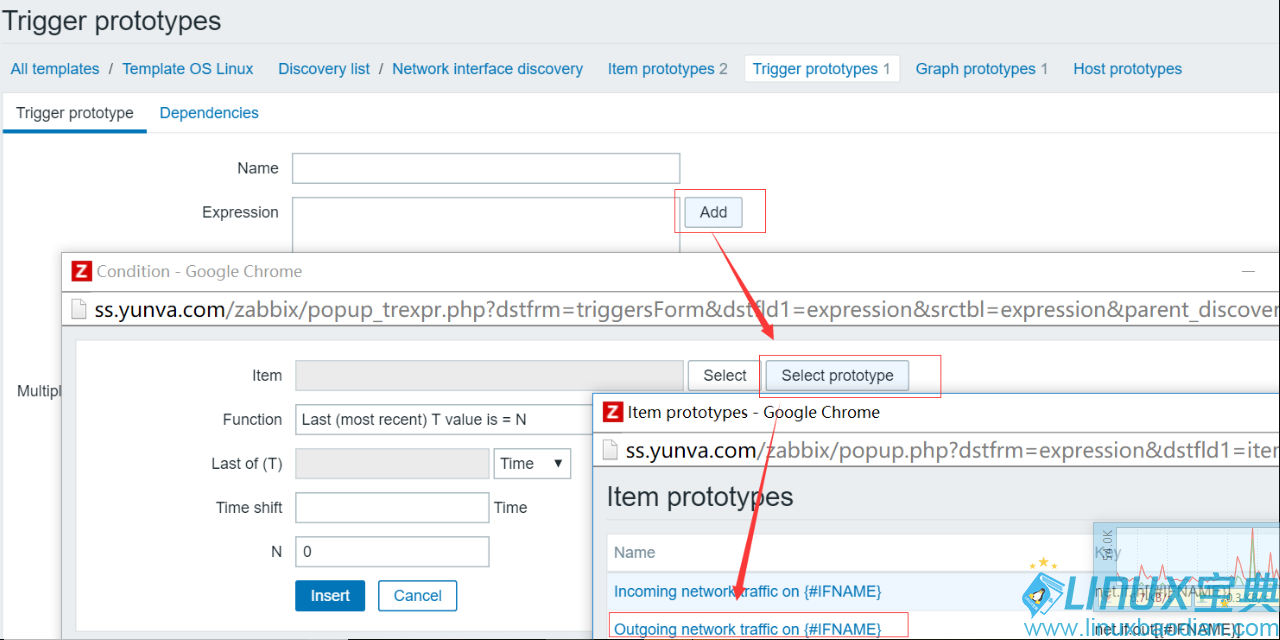Click the Zabbix icon in Item prototypes window

click(613, 412)
